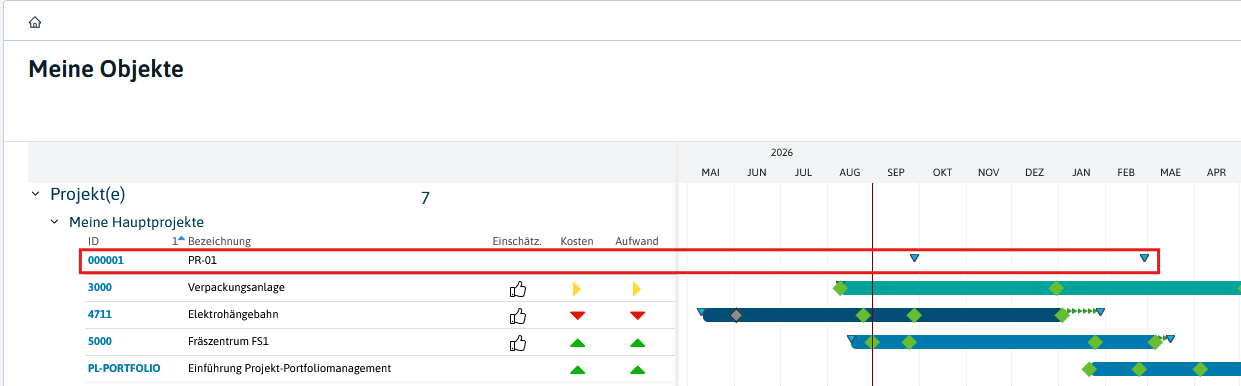Open project 4711
This screenshot has width=1241, height=386.
[100, 314]
